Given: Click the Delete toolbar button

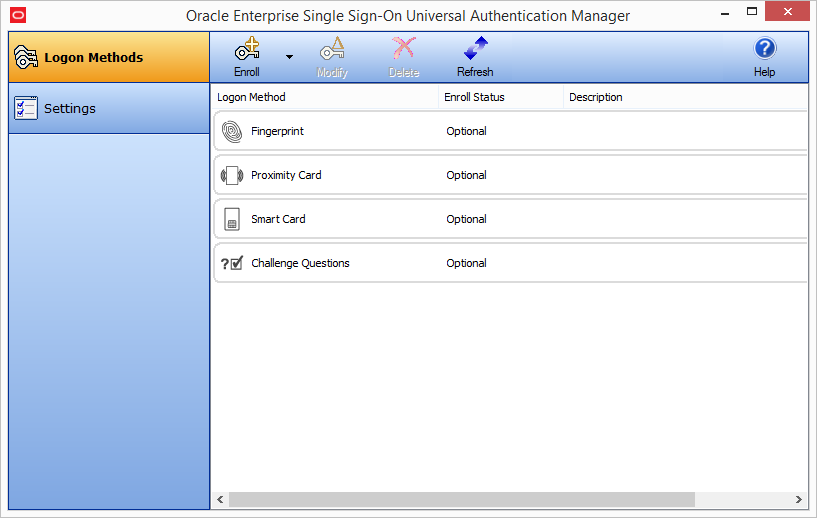Looking at the screenshot, I should (404, 57).
